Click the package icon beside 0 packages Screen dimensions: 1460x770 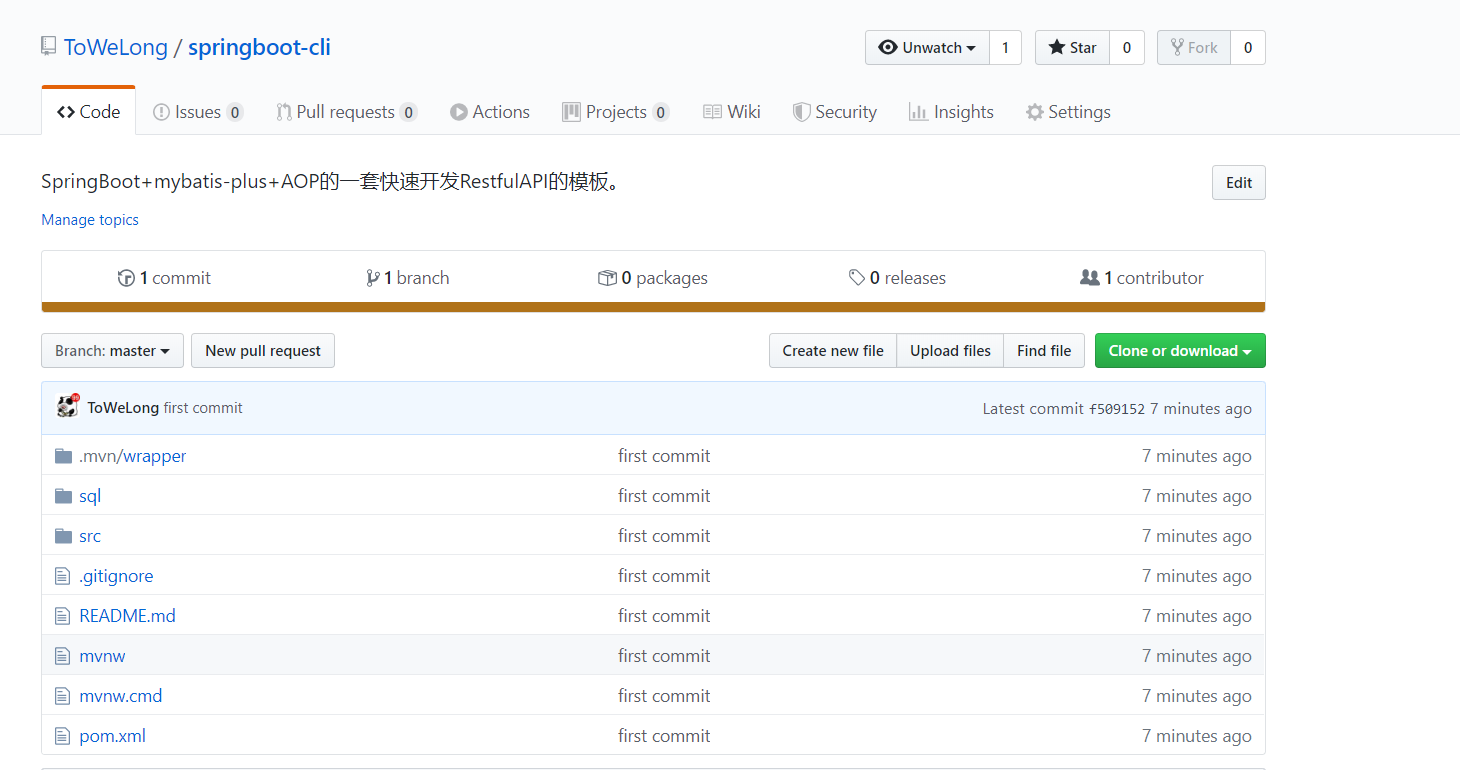pyautogui.click(x=606, y=278)
